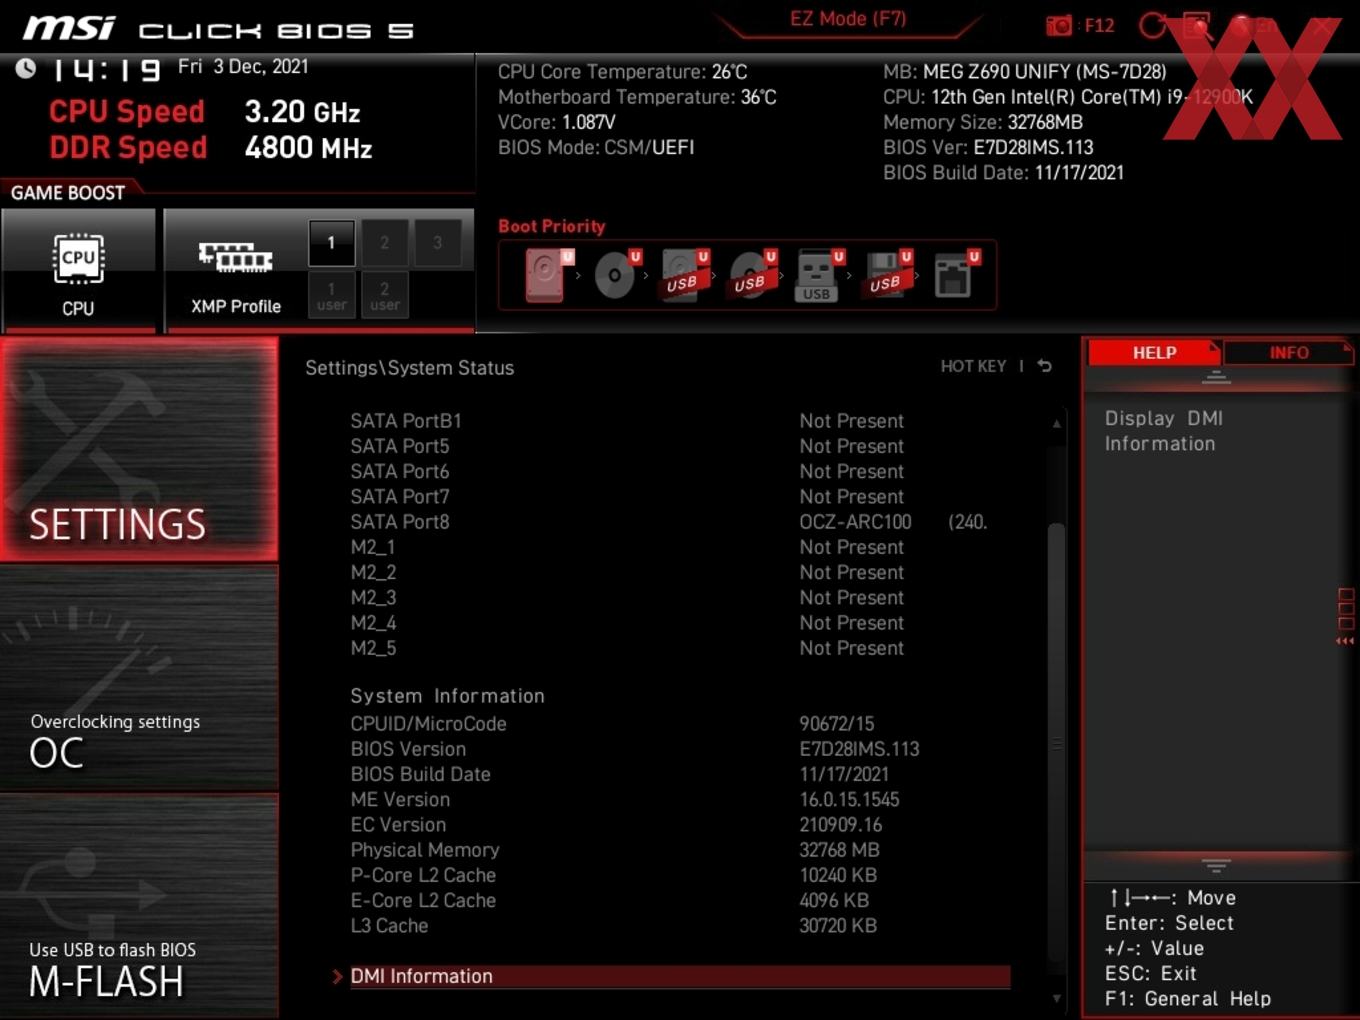
Task: Click the DDR Speed 4800 MHz reading
Action: pos(211,147)
